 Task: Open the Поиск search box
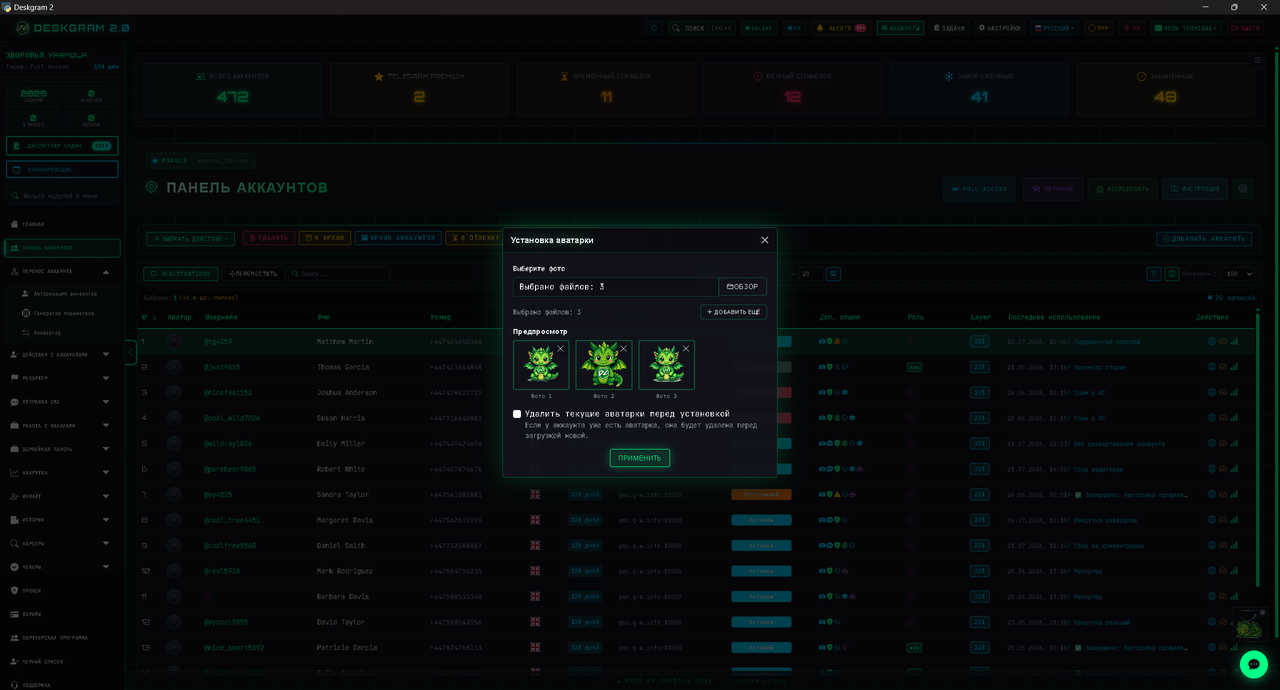[702, 28]
